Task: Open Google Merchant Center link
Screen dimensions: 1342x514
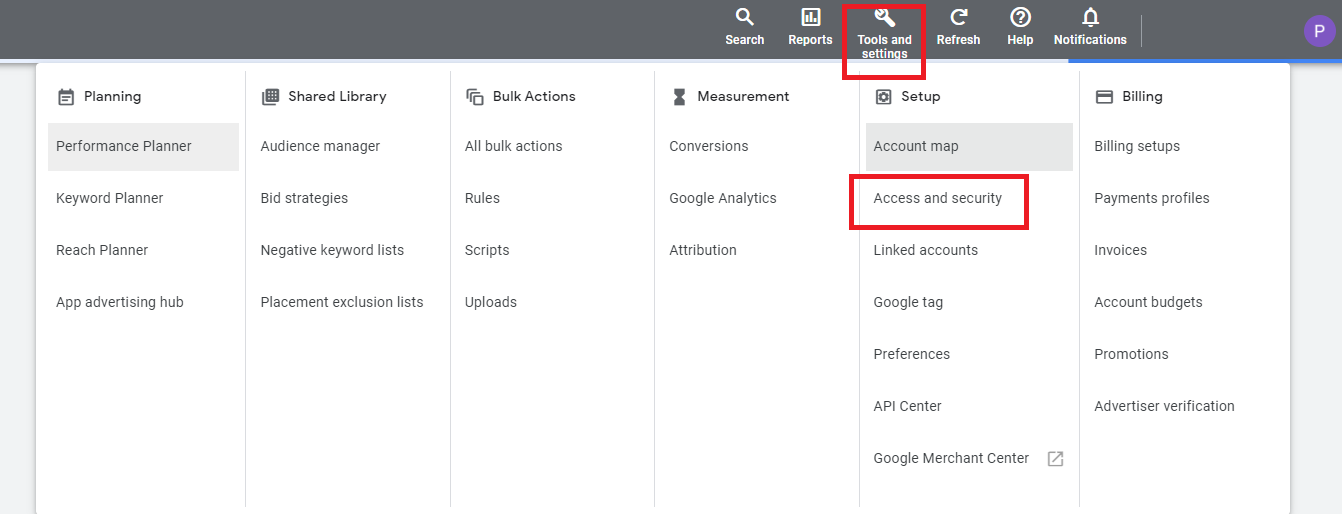Action: click(951, 458)
